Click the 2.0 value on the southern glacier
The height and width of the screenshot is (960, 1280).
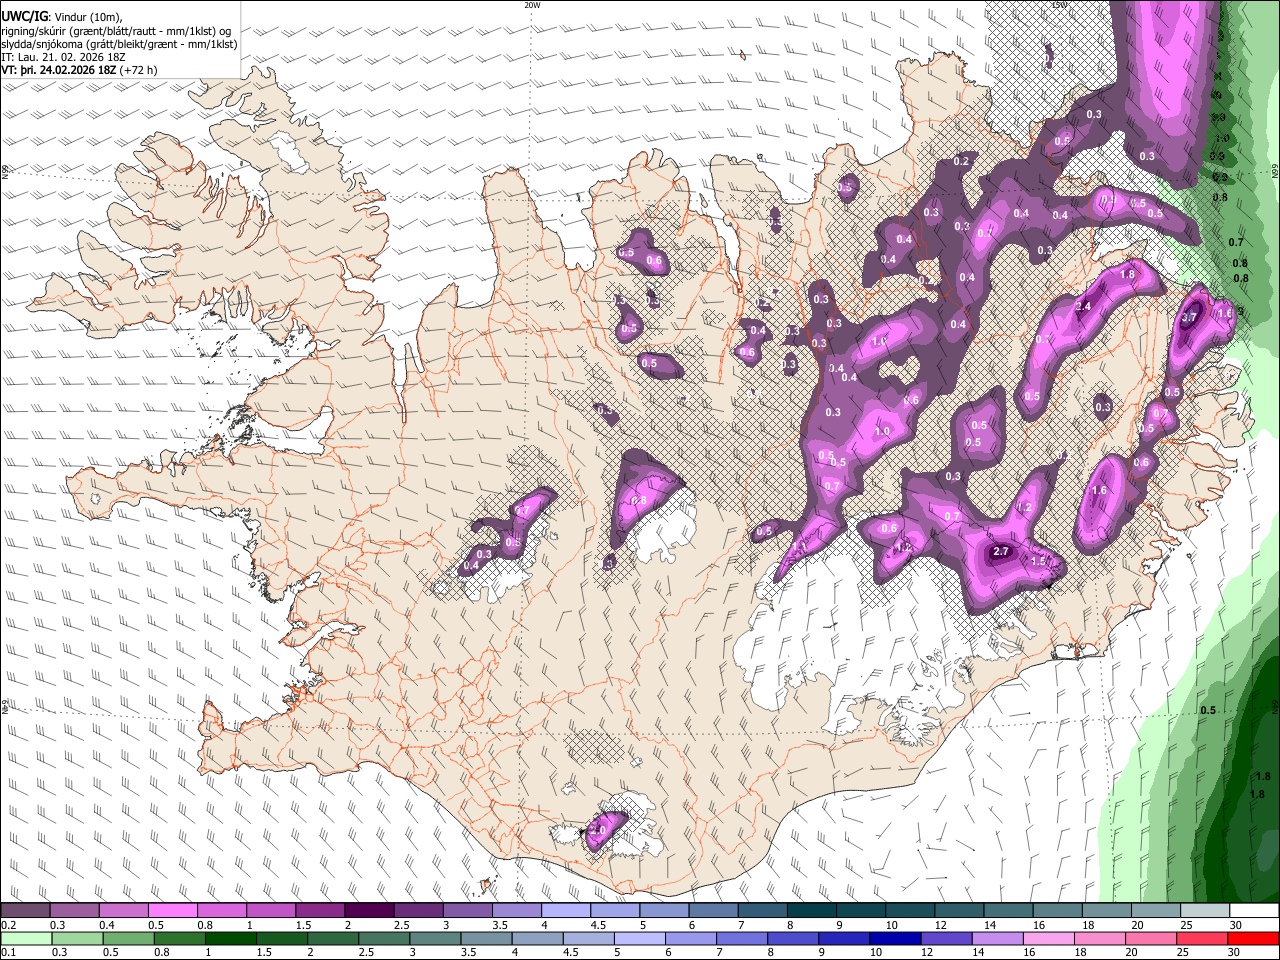(x=598, y=830)
